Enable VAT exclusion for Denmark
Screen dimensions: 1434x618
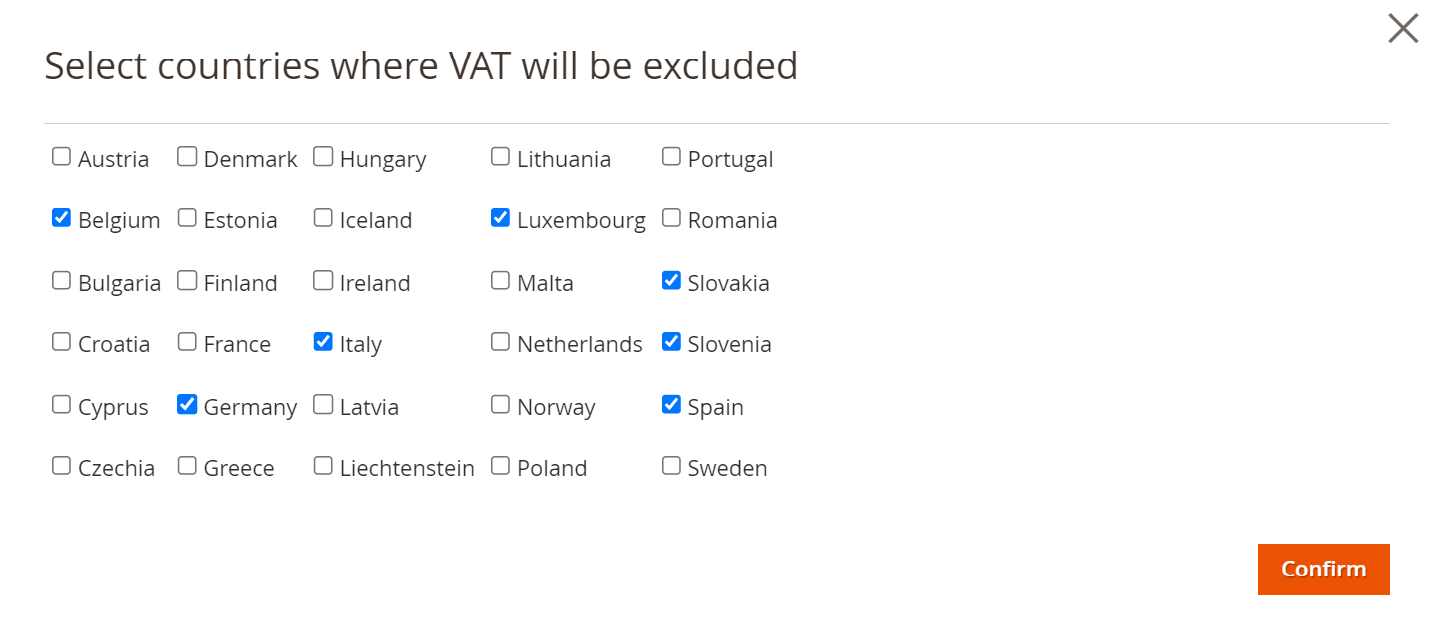(187, 157)
